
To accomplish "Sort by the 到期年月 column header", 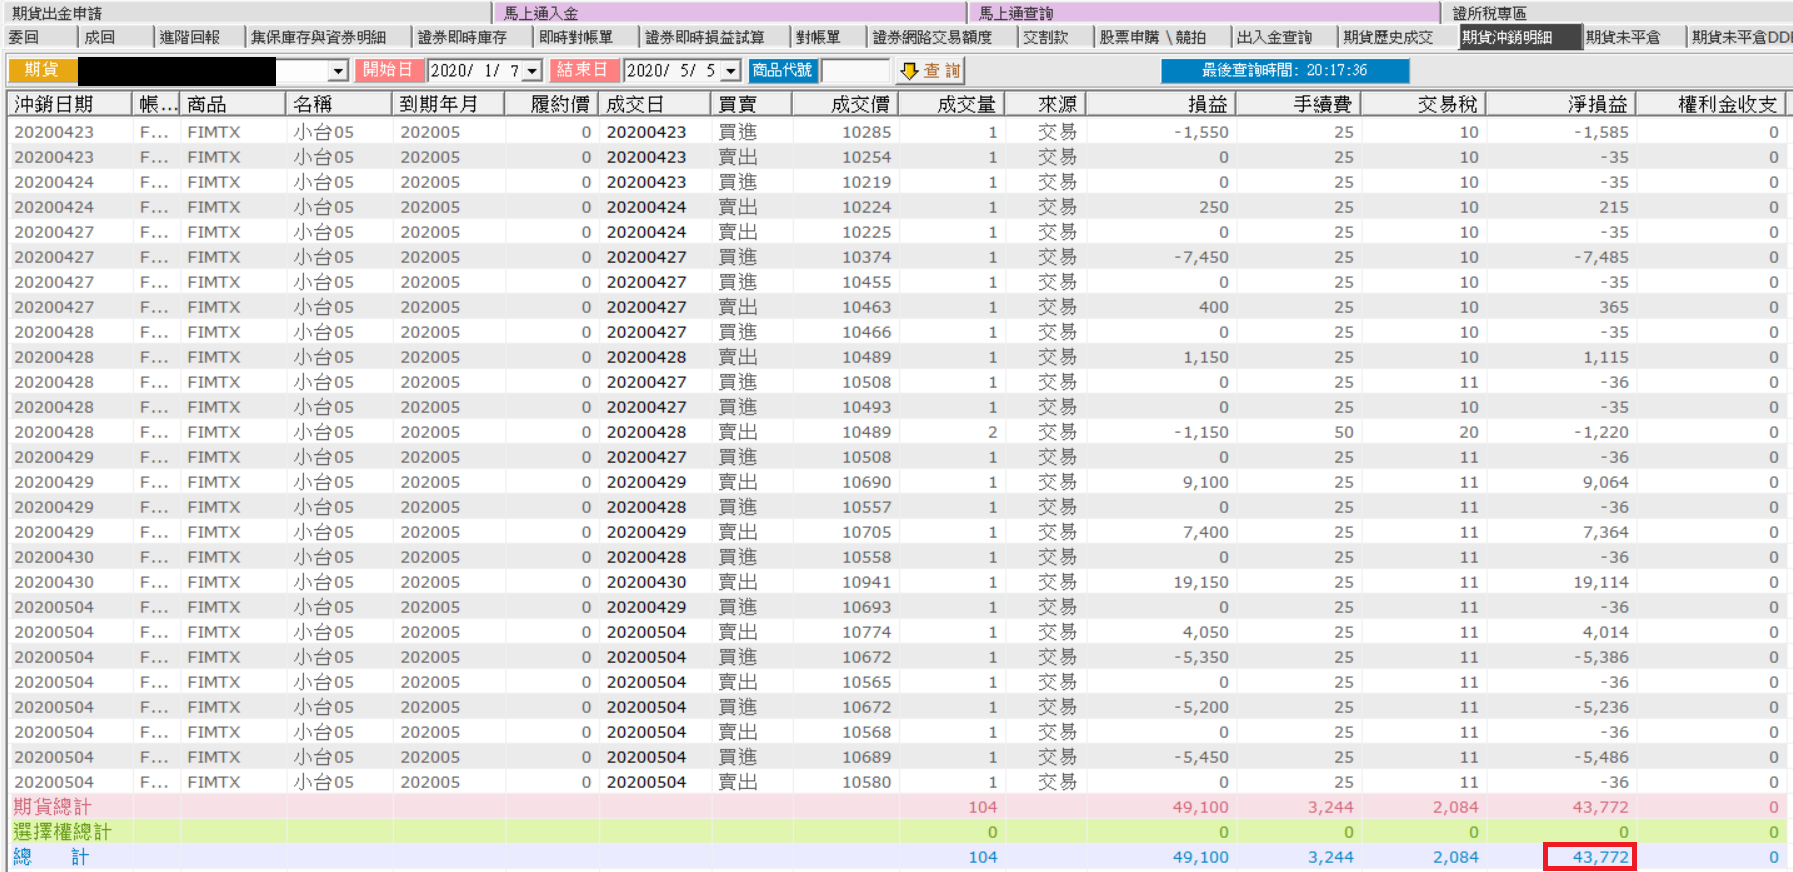I will click(448, 104).
